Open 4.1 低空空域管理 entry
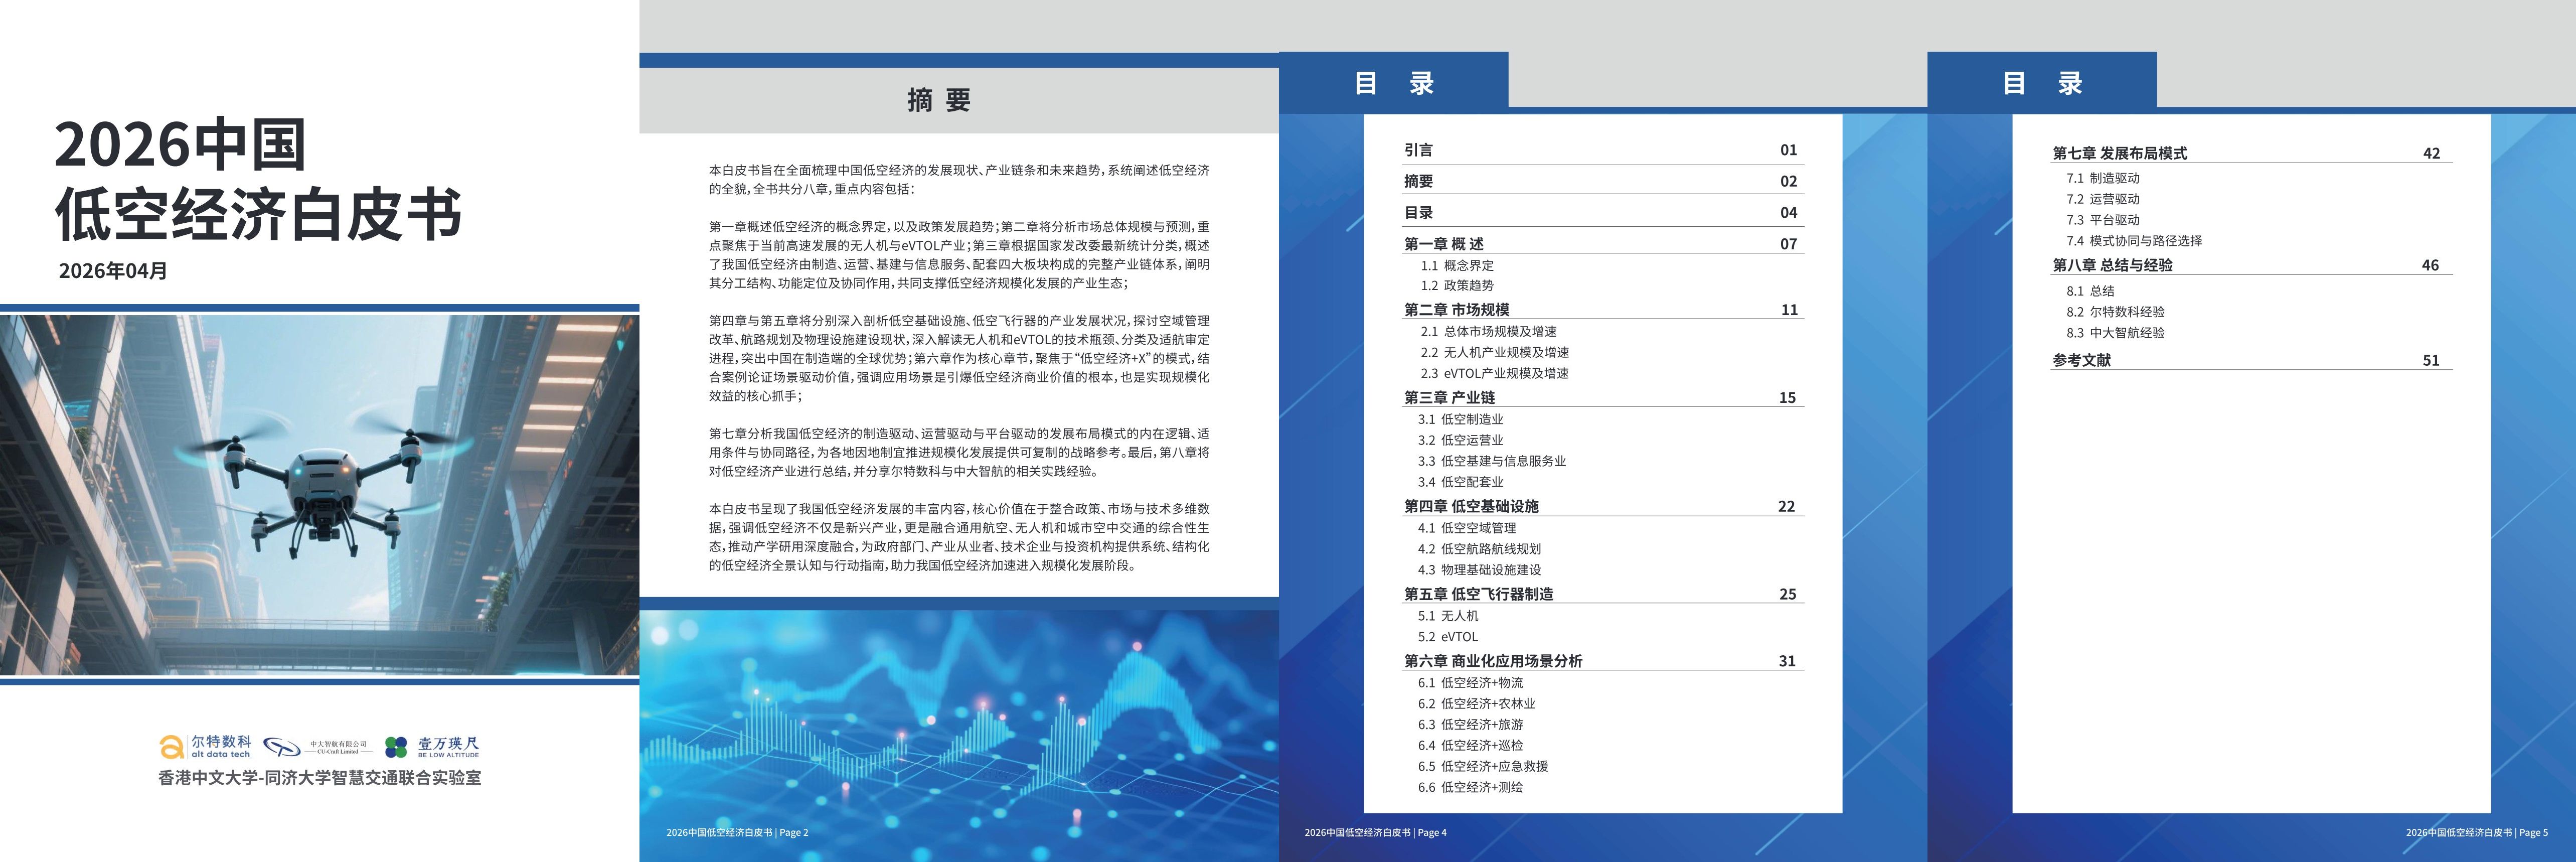The width and height of the screenshot is (2576, 862). (1467, 528)
